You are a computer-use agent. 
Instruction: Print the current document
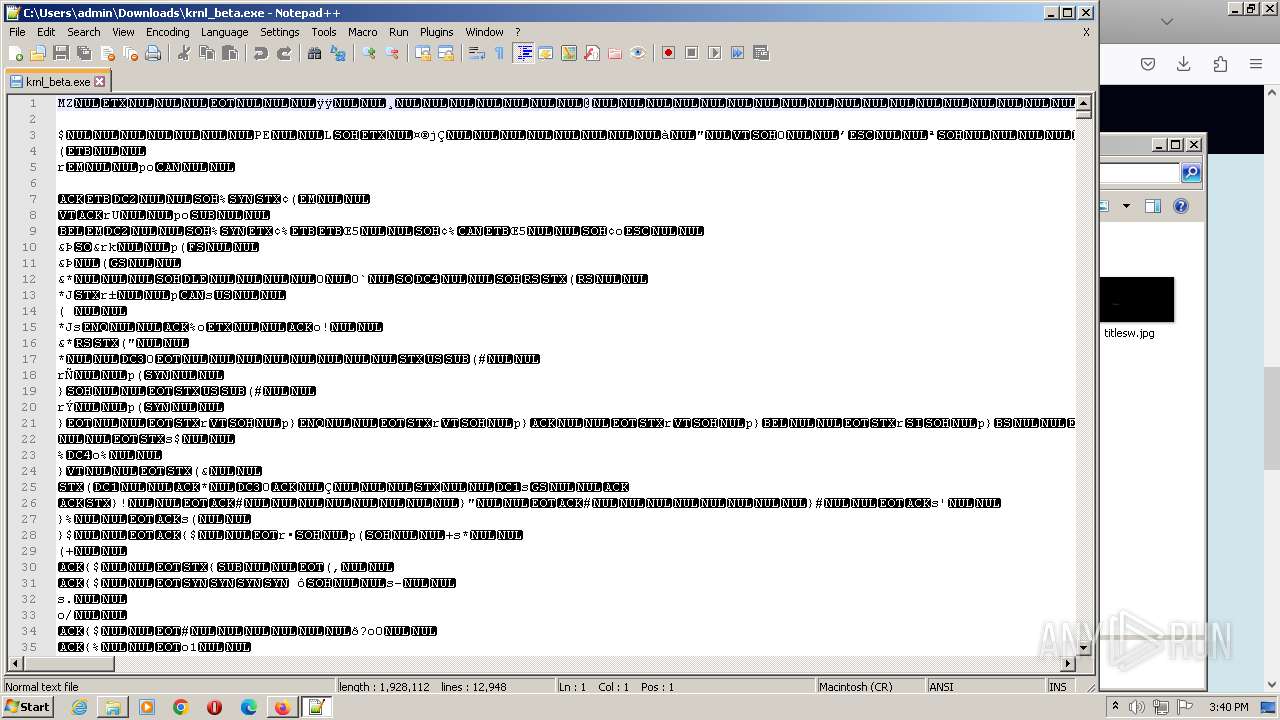click(x=153, y=53)
